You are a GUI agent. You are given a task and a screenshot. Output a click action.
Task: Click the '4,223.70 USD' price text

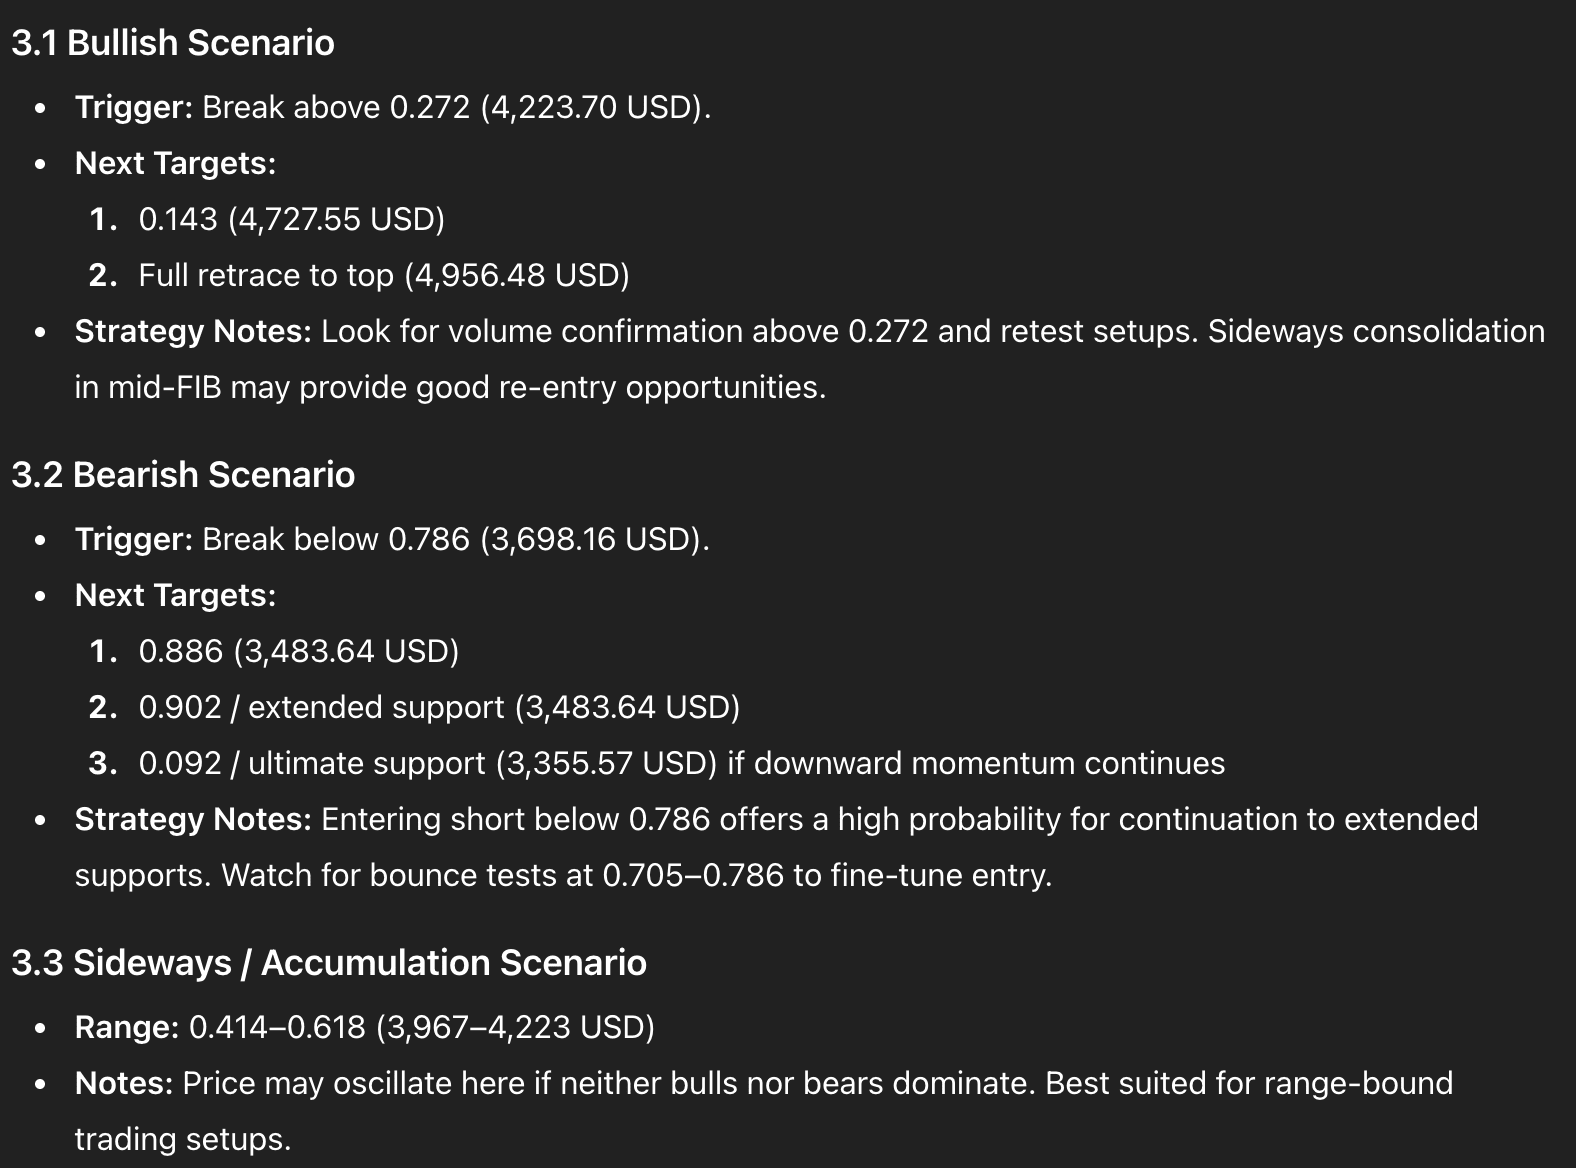tap(592, 107)
